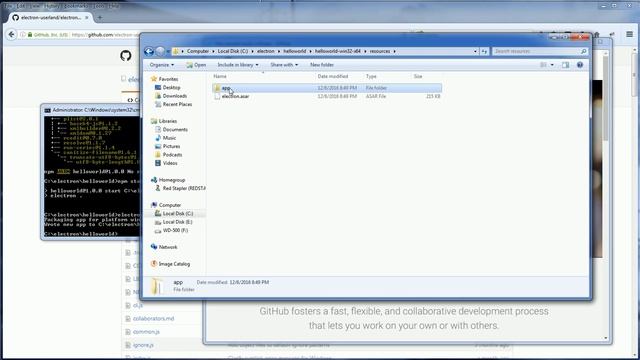Go back in the browser

[x=11, y=35]
